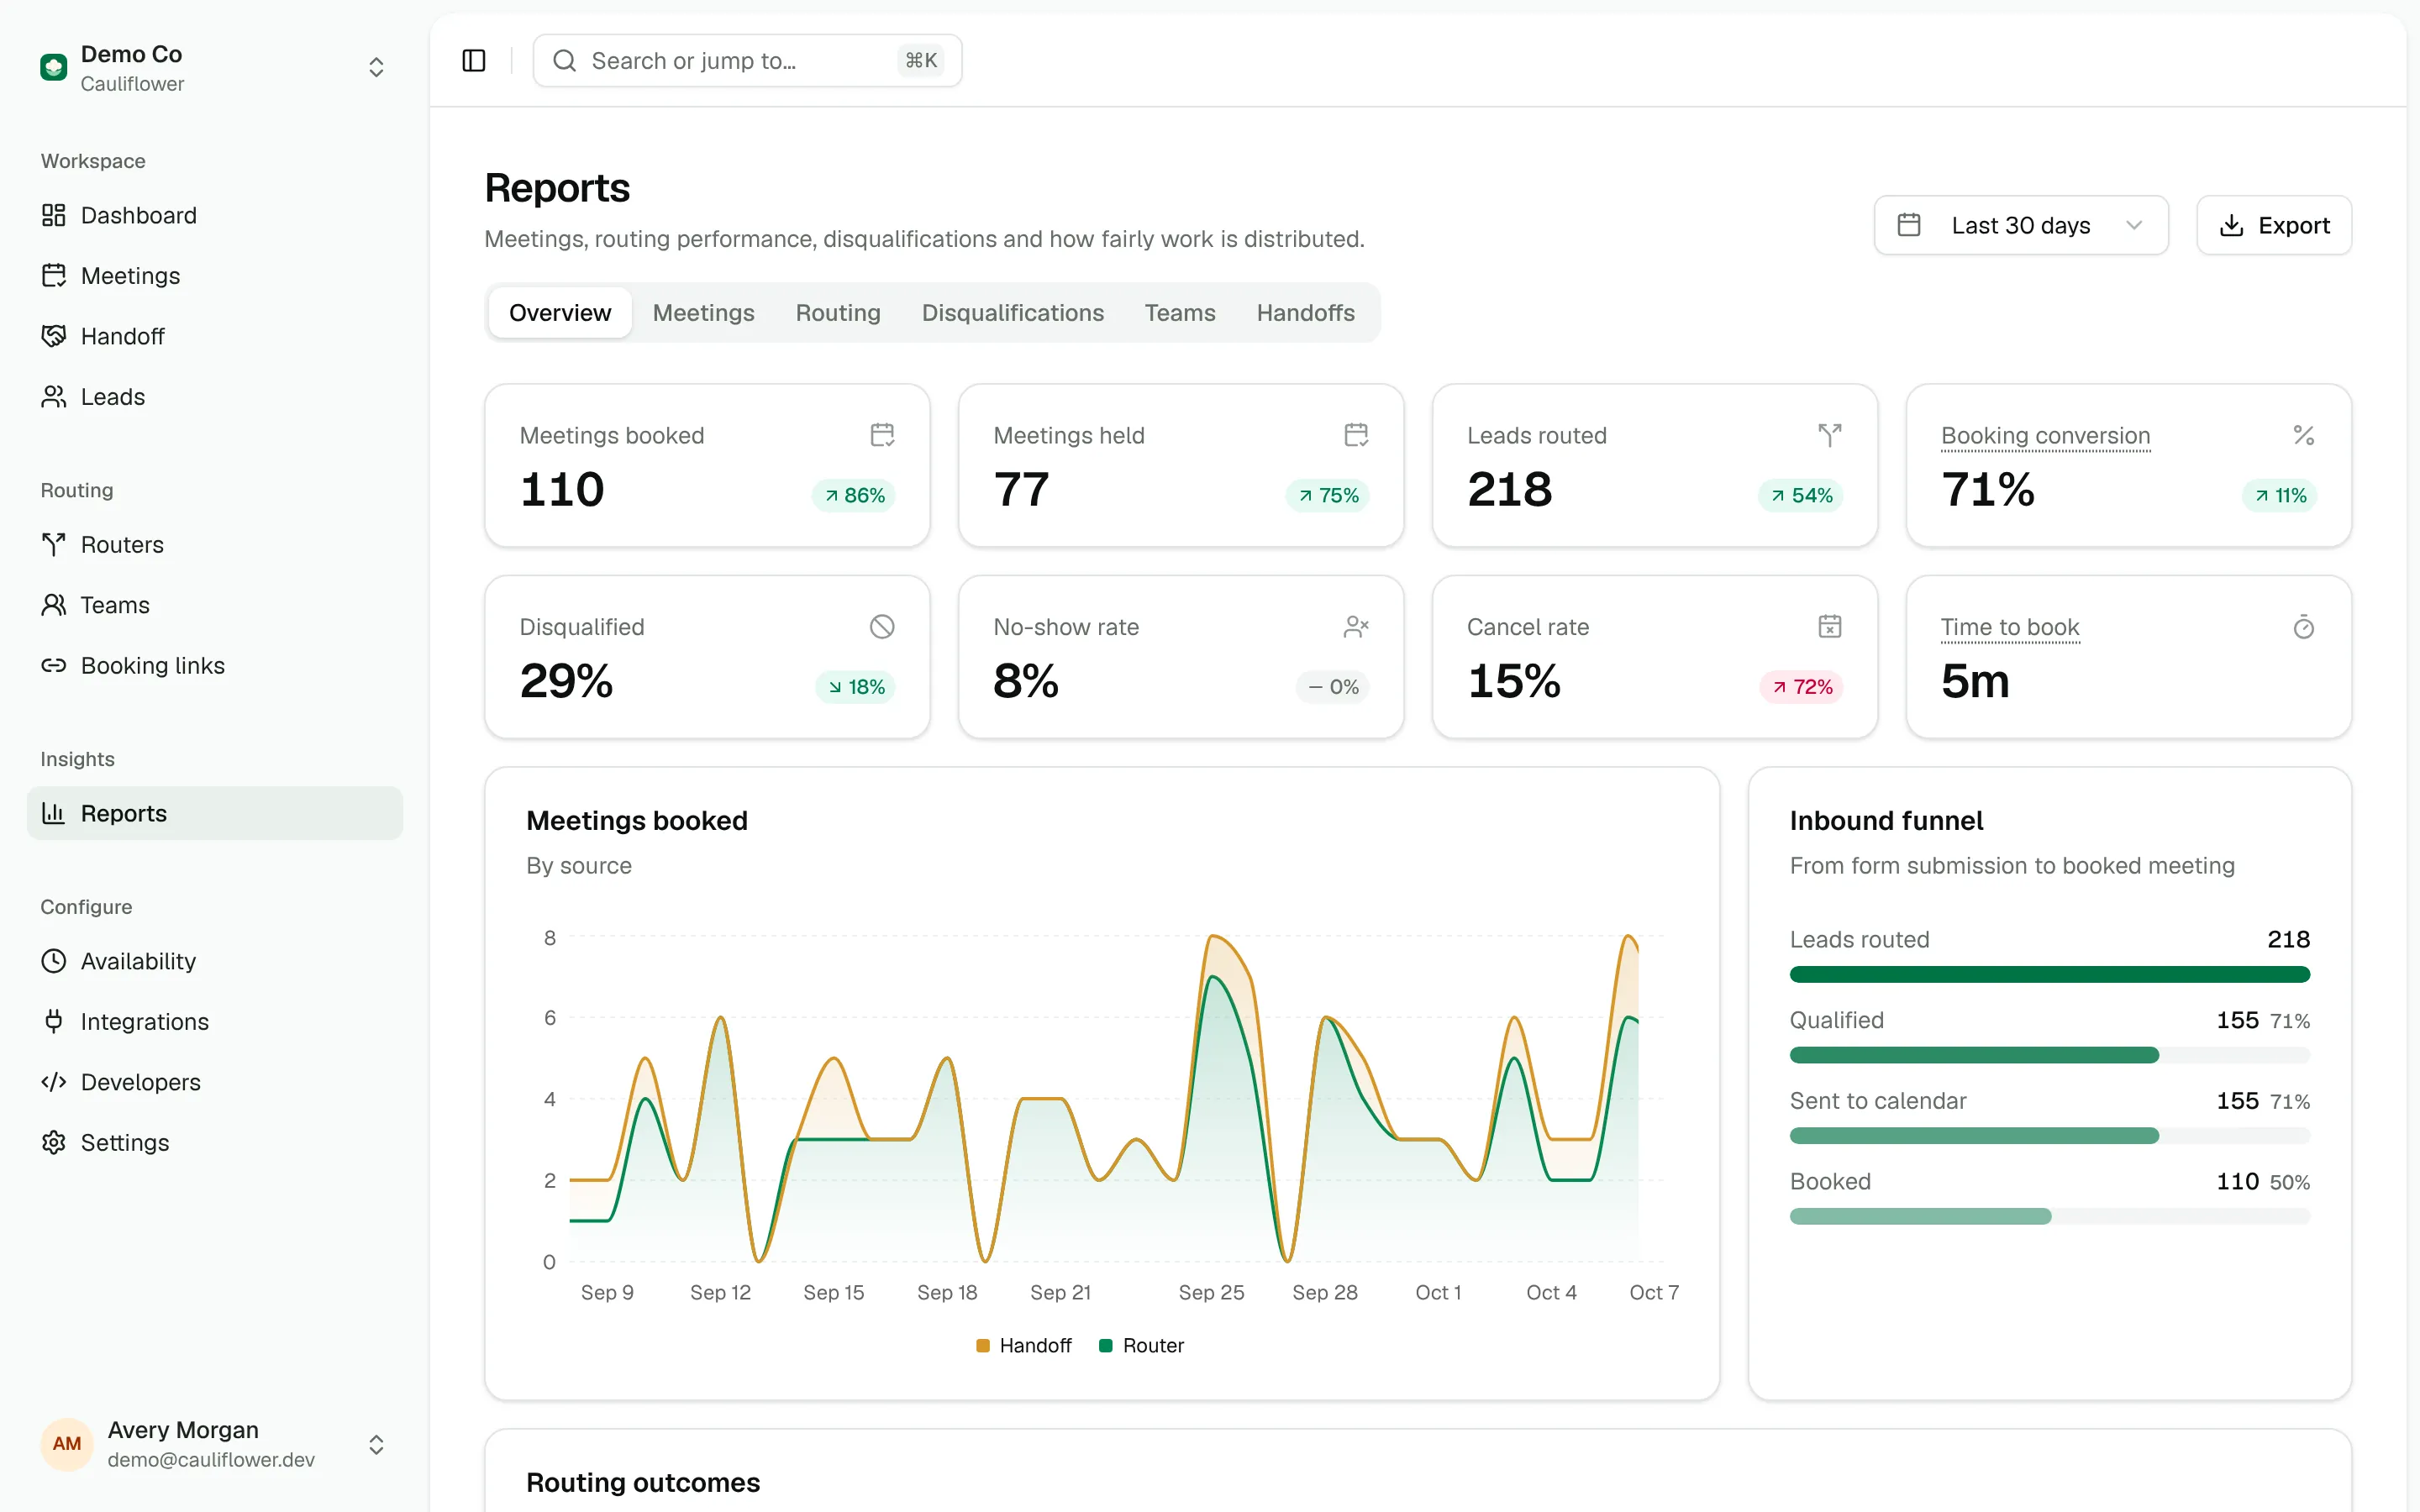Click the Time to book label

tap(2010, 628)
